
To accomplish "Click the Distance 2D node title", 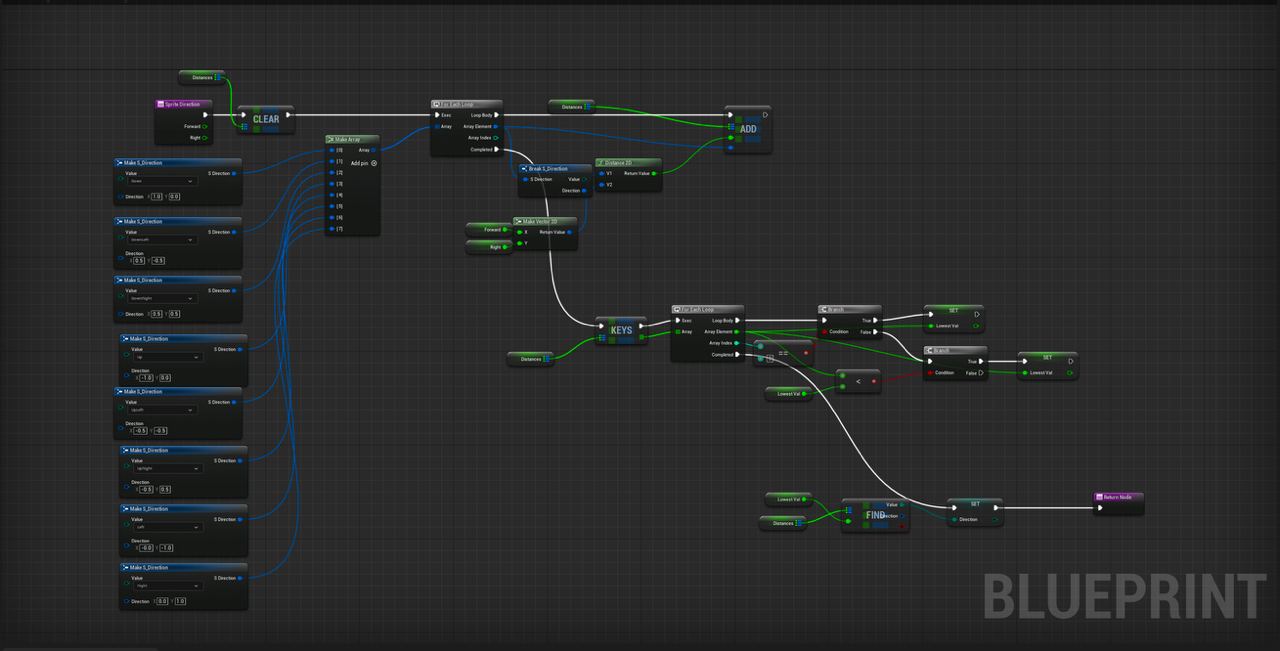I will tap(619, 162).
